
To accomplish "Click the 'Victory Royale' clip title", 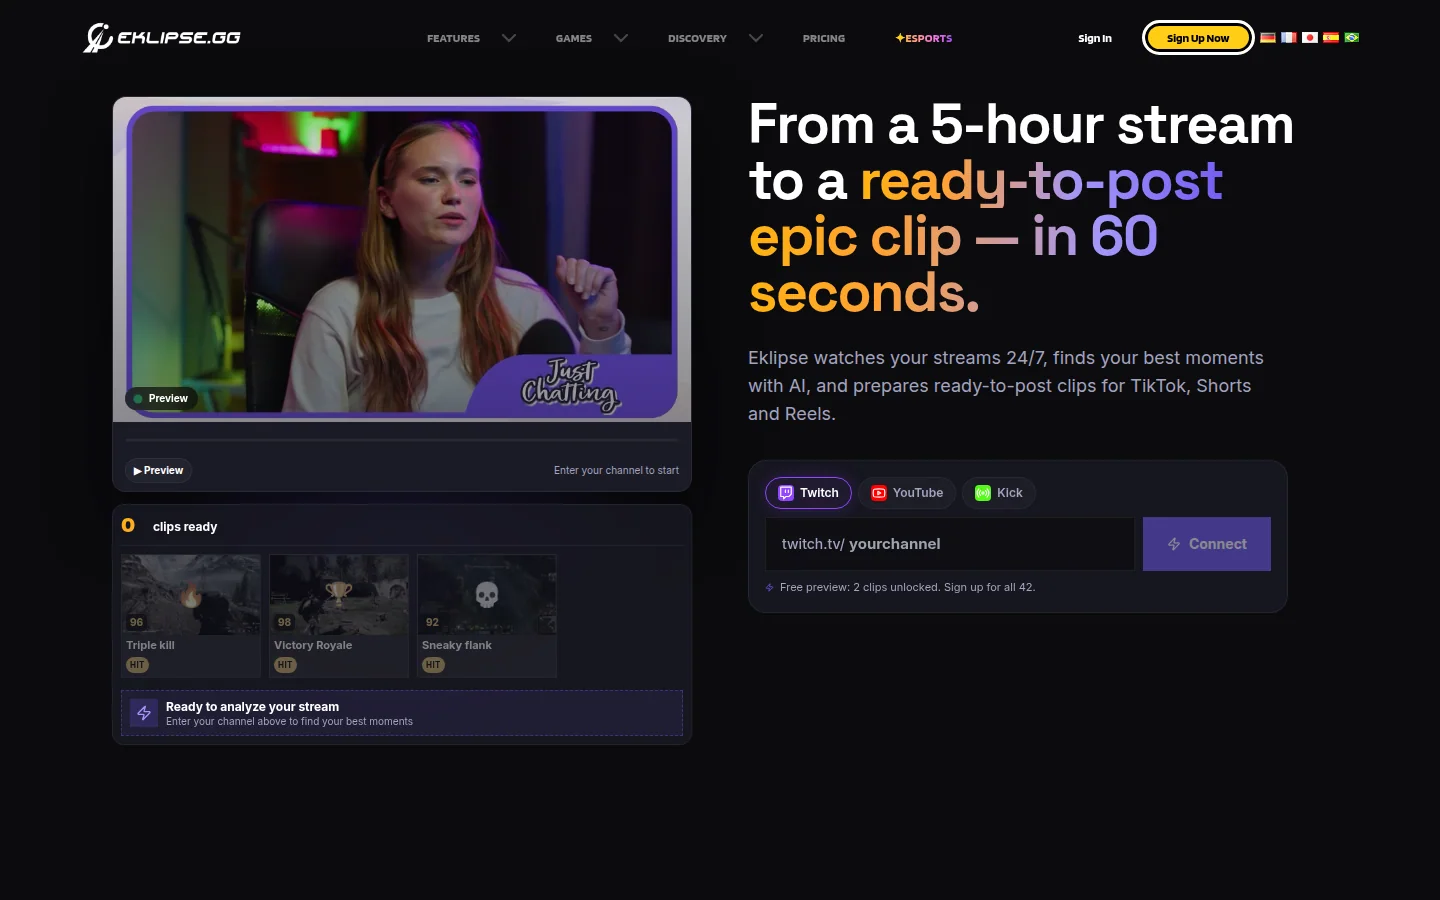I will click(x=313, y=646).
